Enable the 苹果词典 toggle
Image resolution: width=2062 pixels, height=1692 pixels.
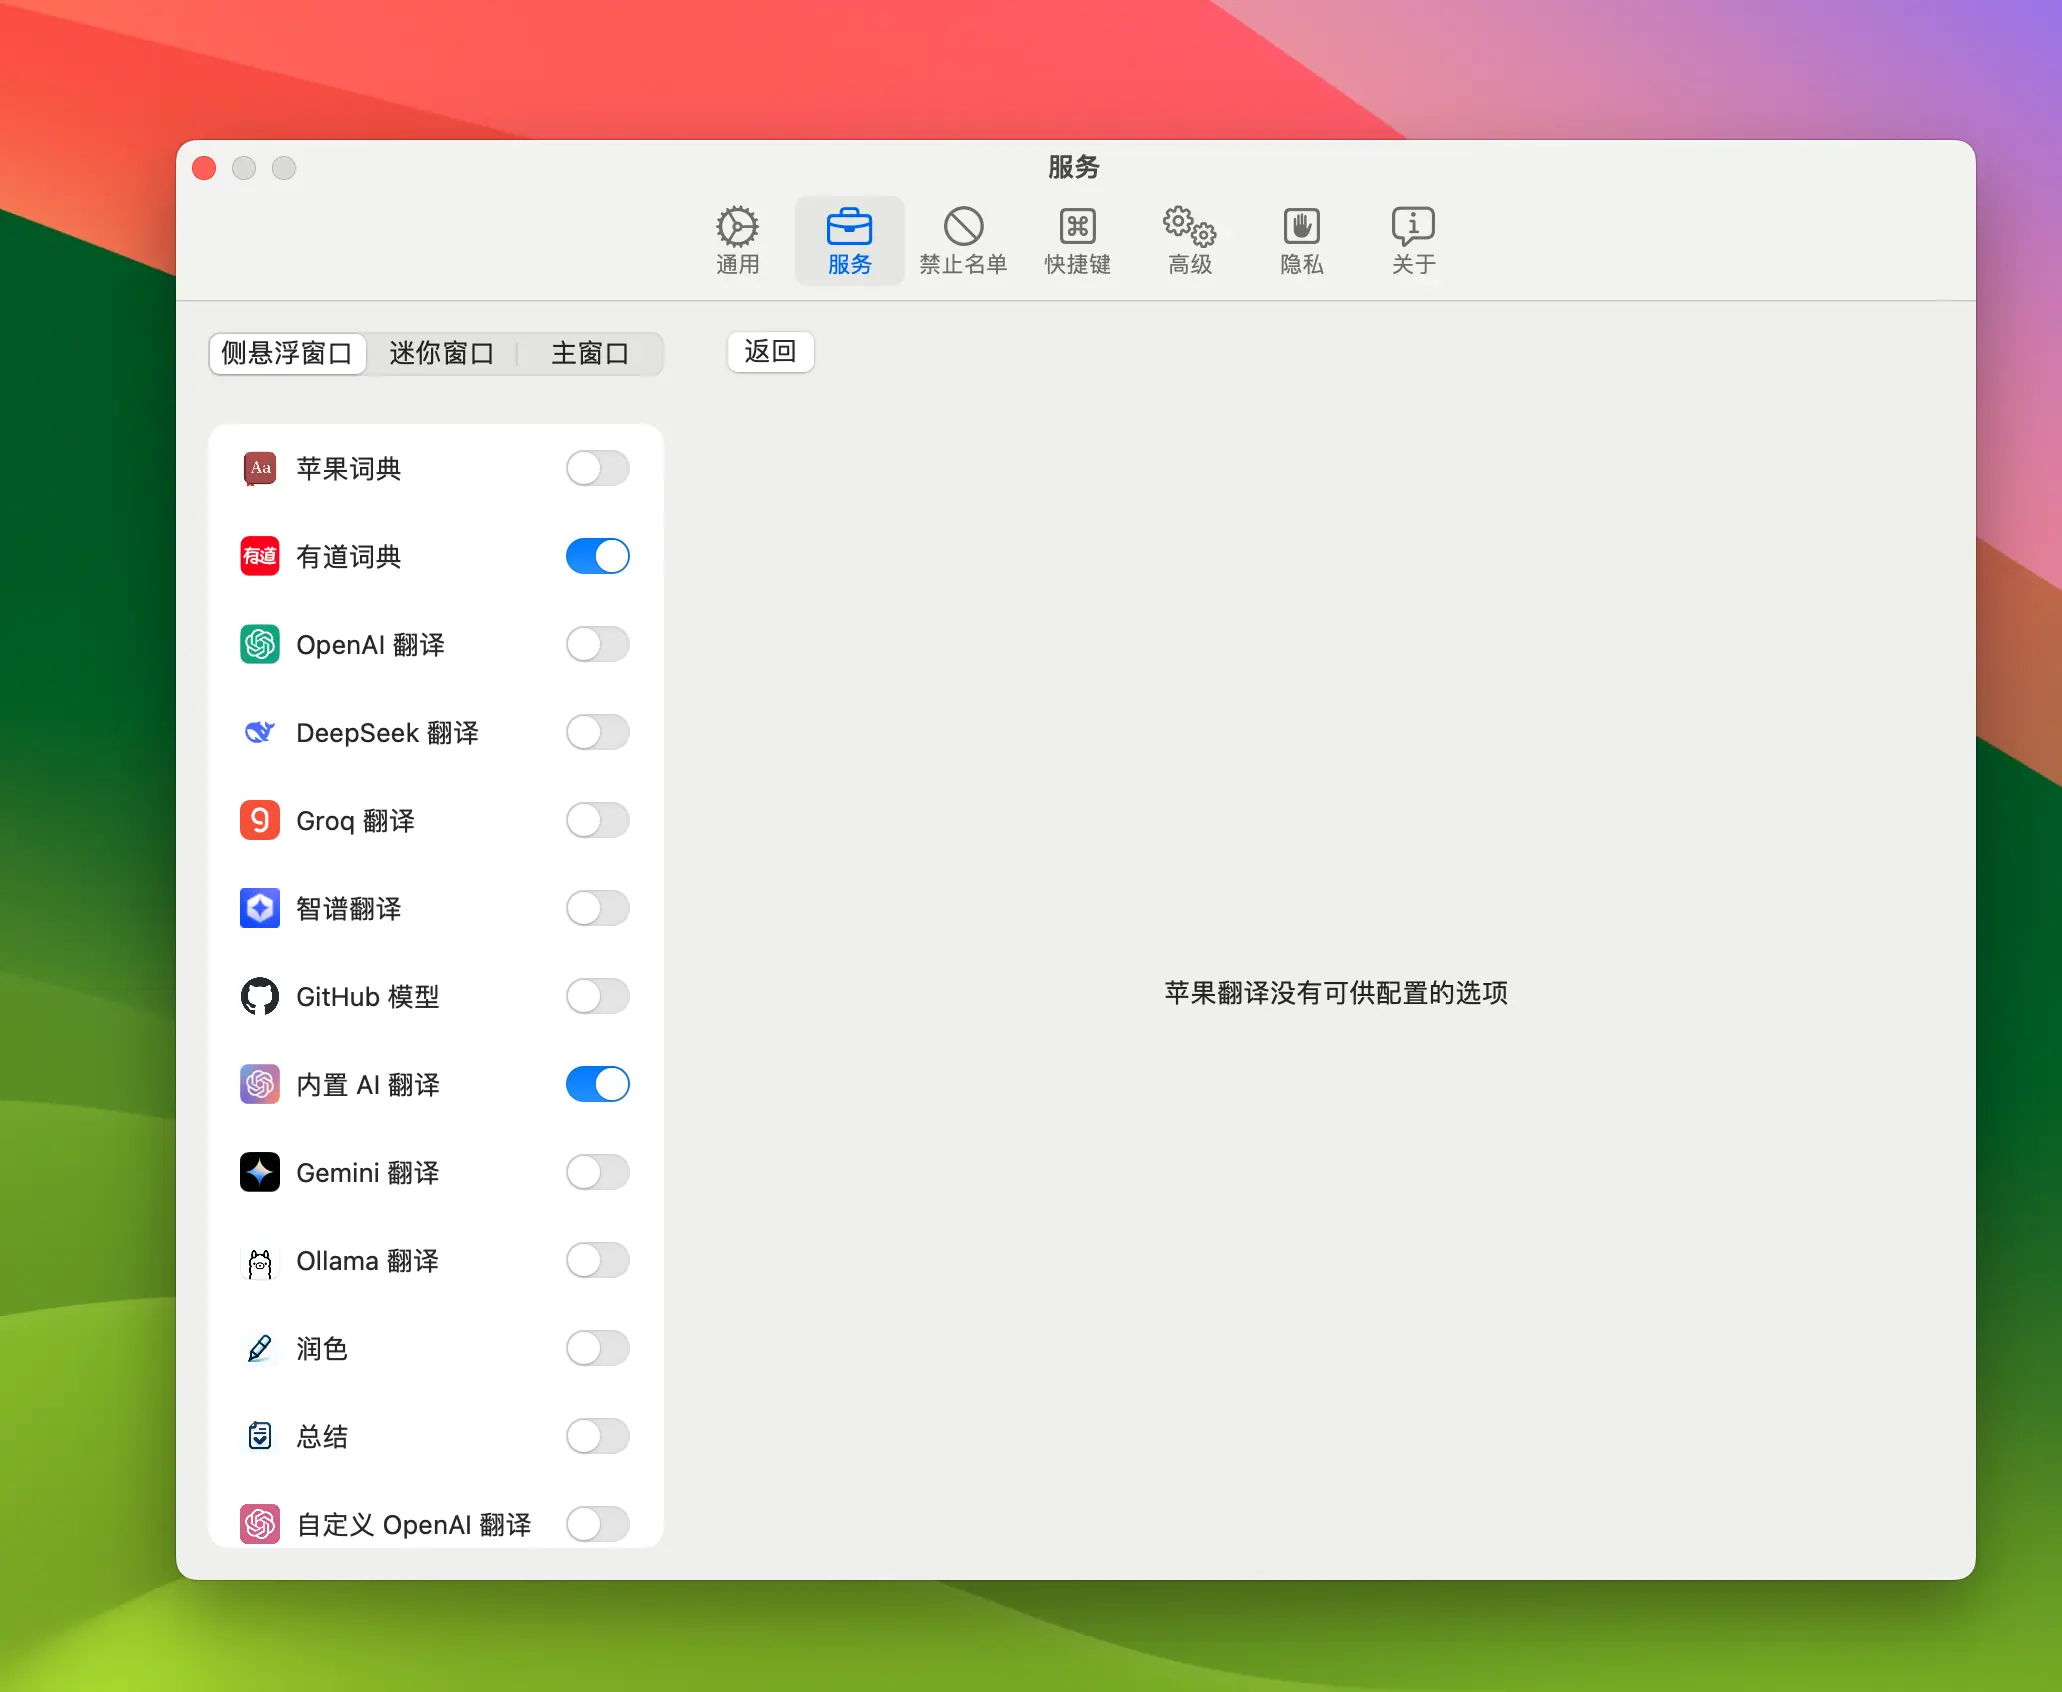tap(597, 469)
